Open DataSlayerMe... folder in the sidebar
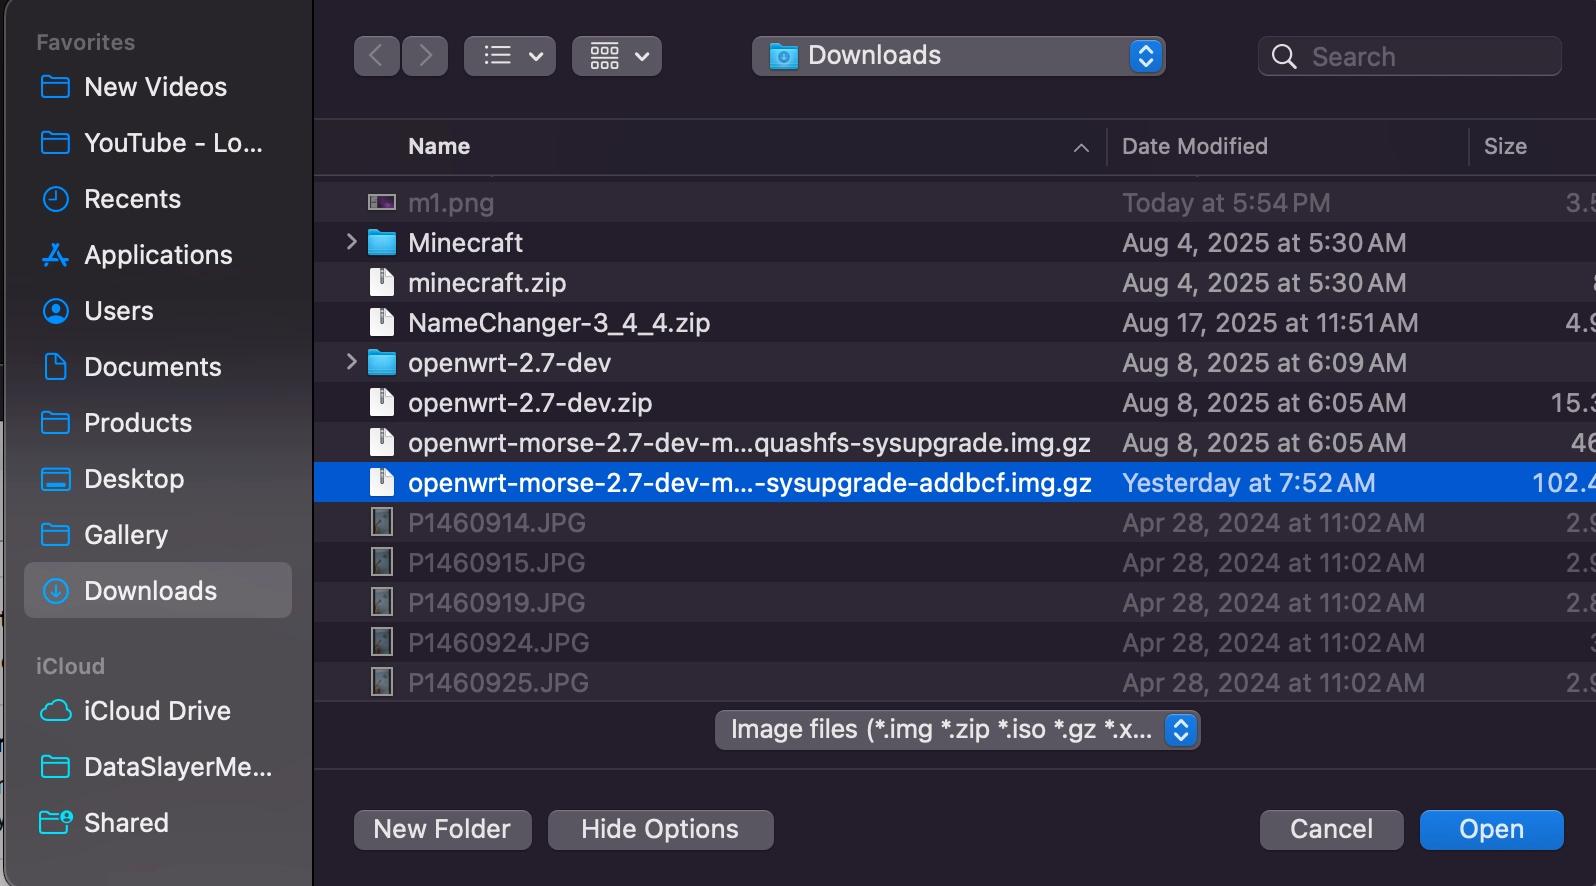 pyautogui.click(x=158, y=767)
